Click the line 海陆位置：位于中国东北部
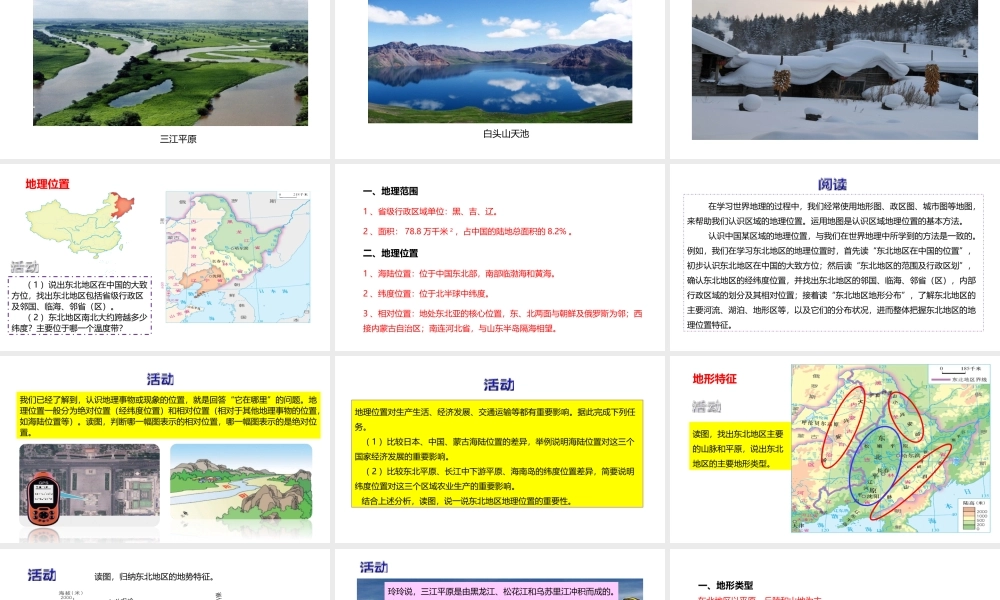 click(459, 273)
